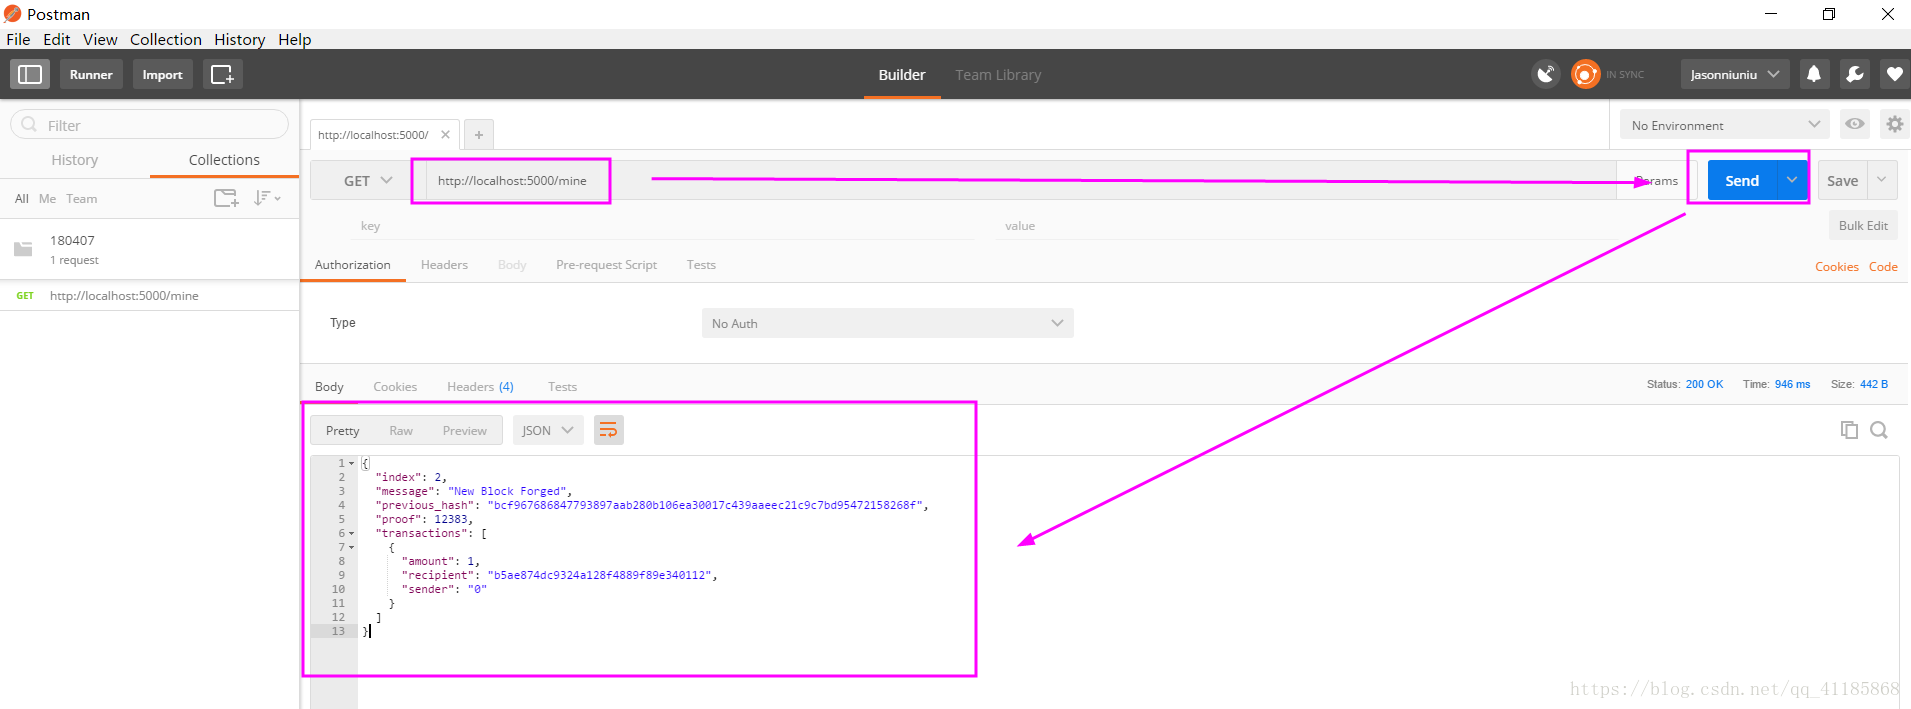Open the No Environment dropdown
The height and width of the screenshot is (709, 1911).
(x=1724, y=125)
